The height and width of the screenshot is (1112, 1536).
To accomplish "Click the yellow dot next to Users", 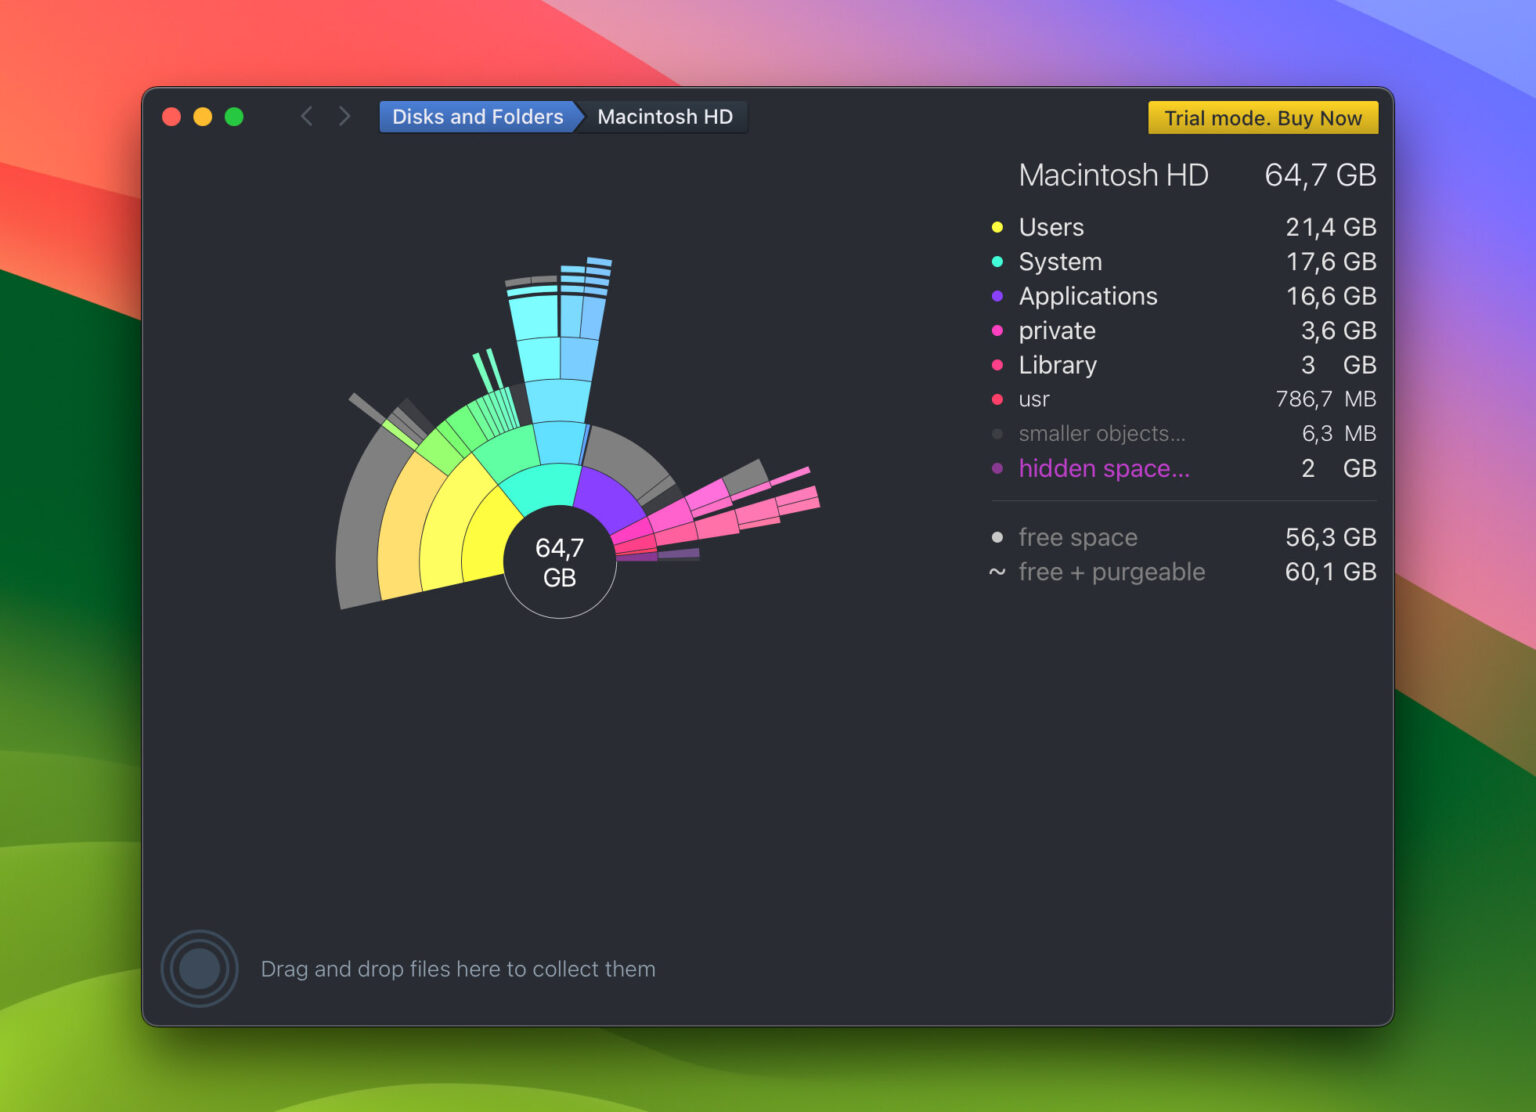I will click(996, 228).
